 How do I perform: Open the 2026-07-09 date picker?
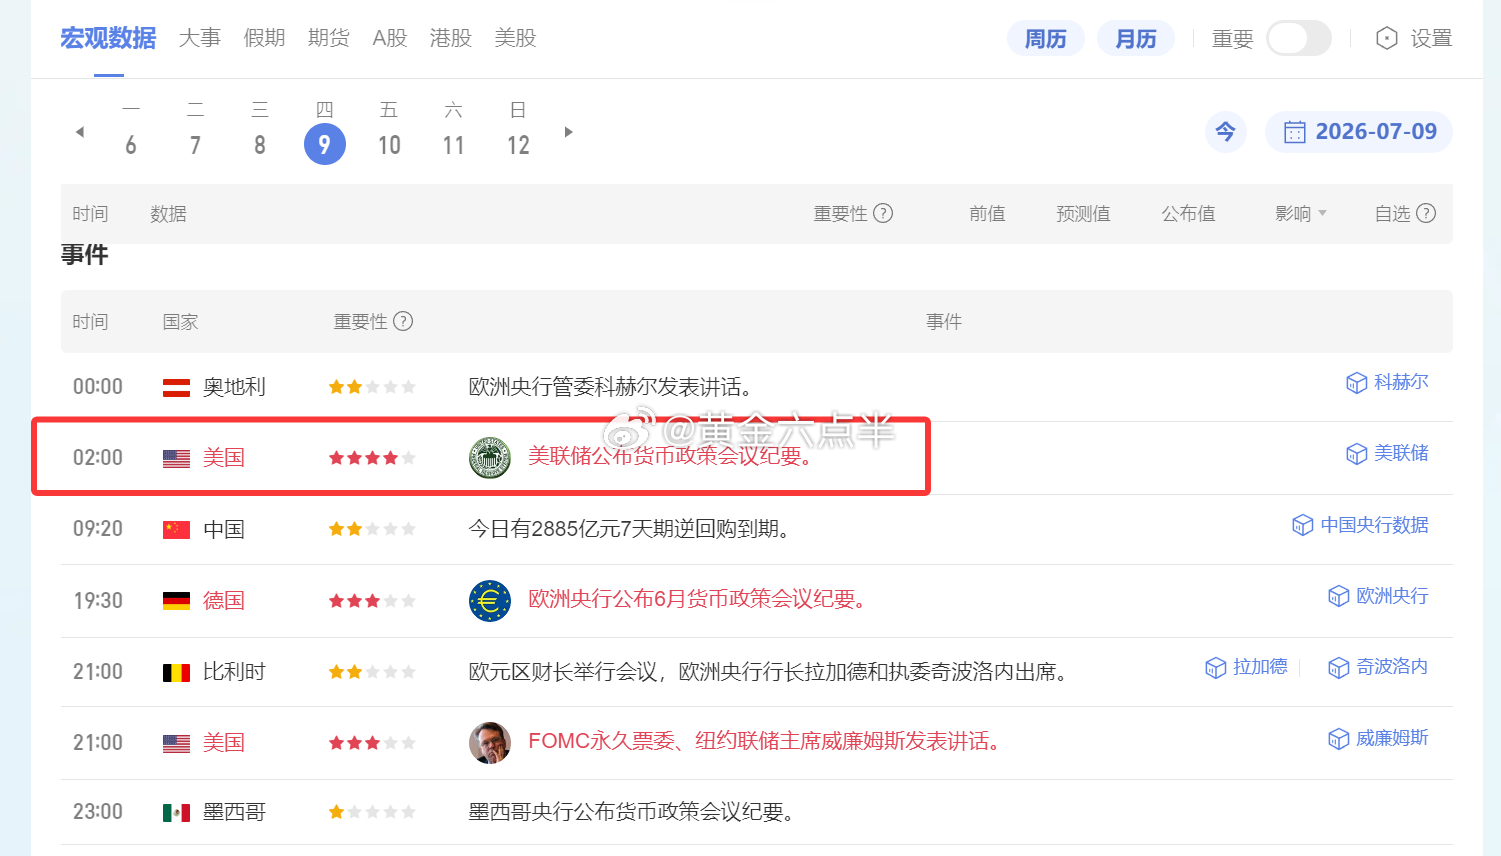coord(1358,132)
